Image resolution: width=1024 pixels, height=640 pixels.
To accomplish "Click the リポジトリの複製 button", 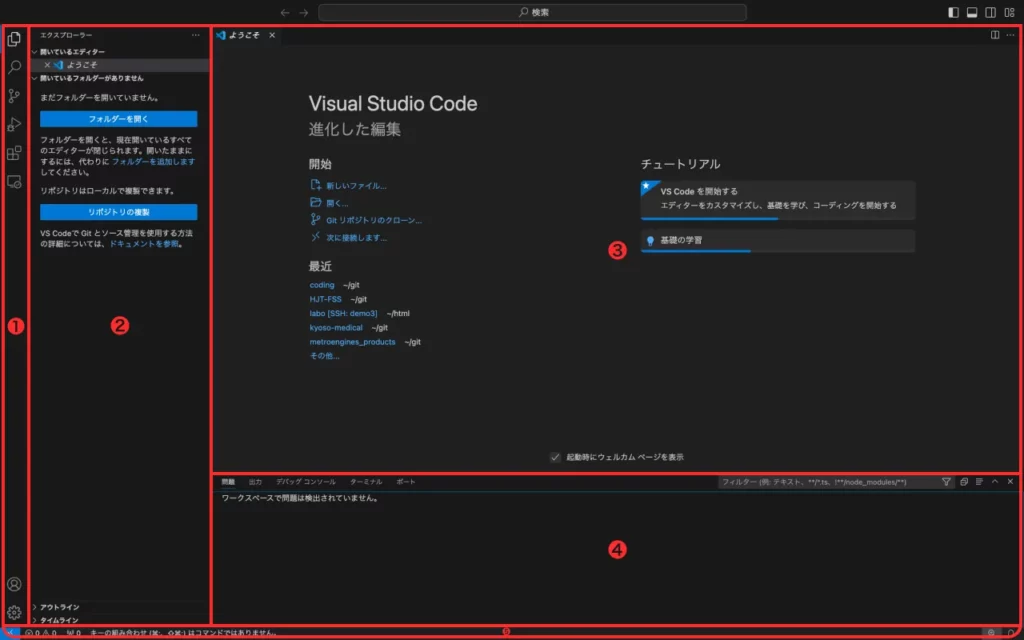I will pyautogui.click(x=118, y=212).
